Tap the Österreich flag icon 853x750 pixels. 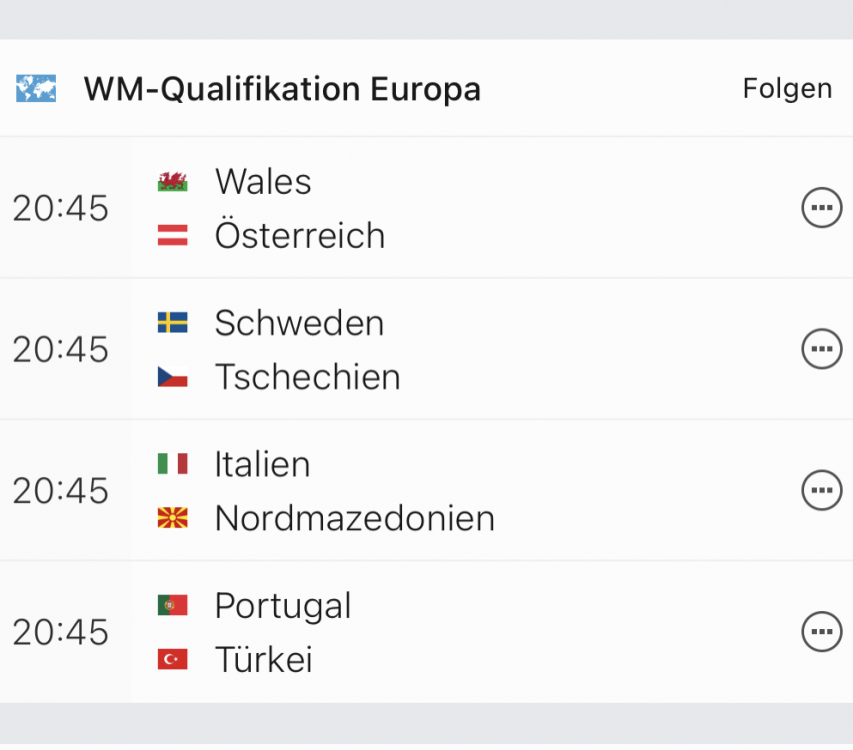[172, 235]
